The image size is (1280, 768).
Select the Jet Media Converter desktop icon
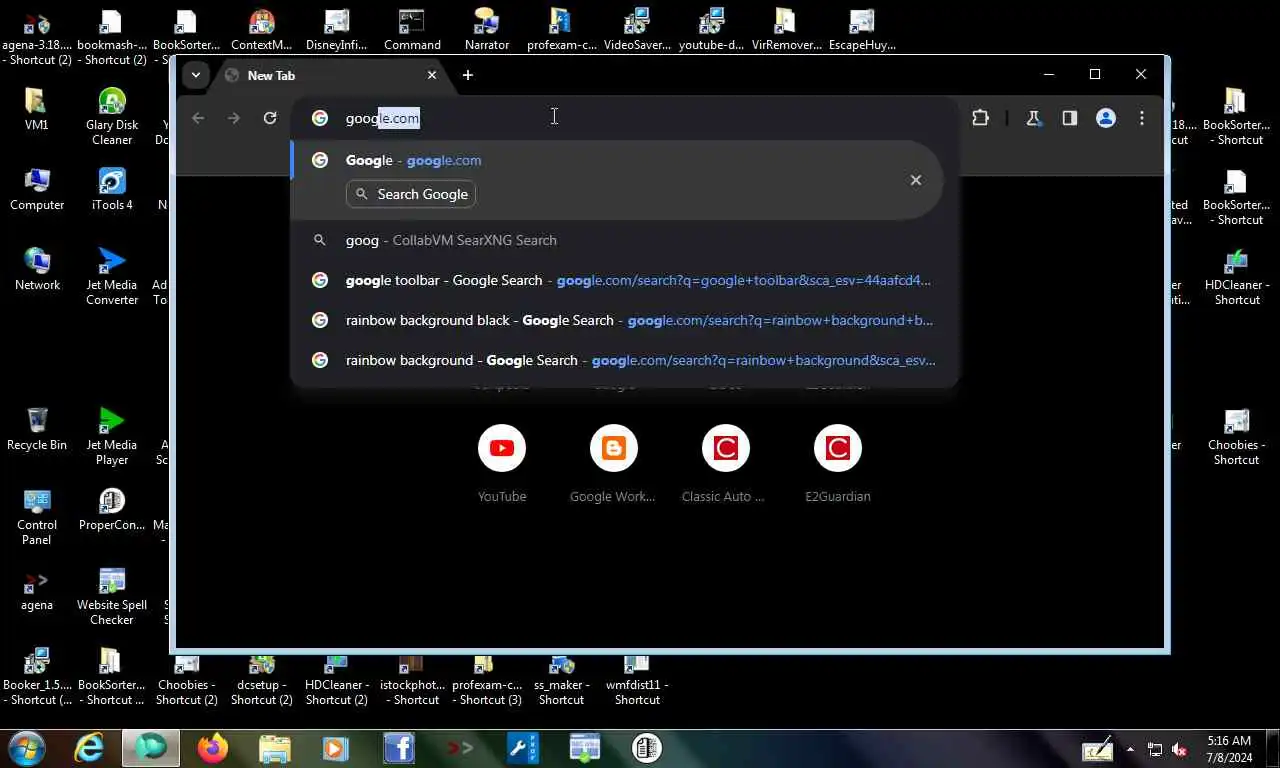pos(112,276)
